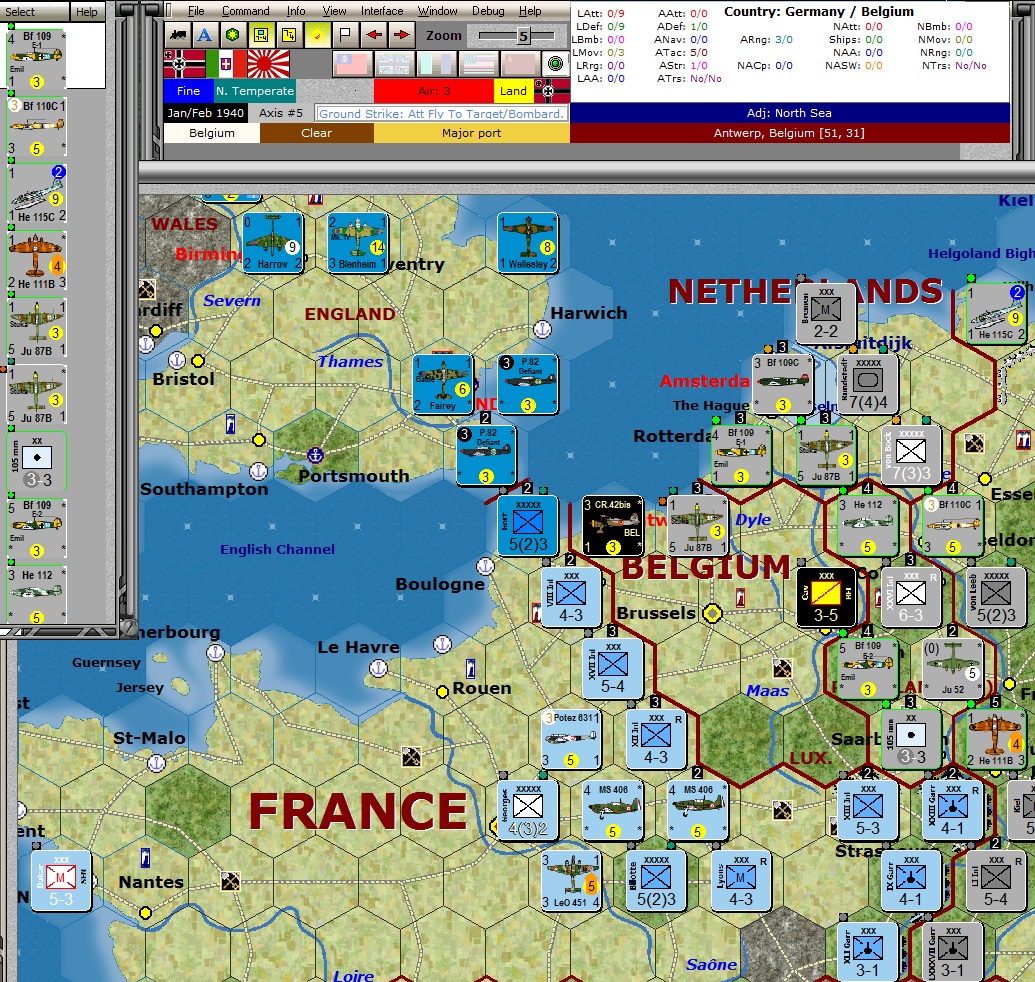The height and width of the screenshot is (982, 1035).
Task: Select the Japanese rising sun flag
Action: [x=268, y=64]
